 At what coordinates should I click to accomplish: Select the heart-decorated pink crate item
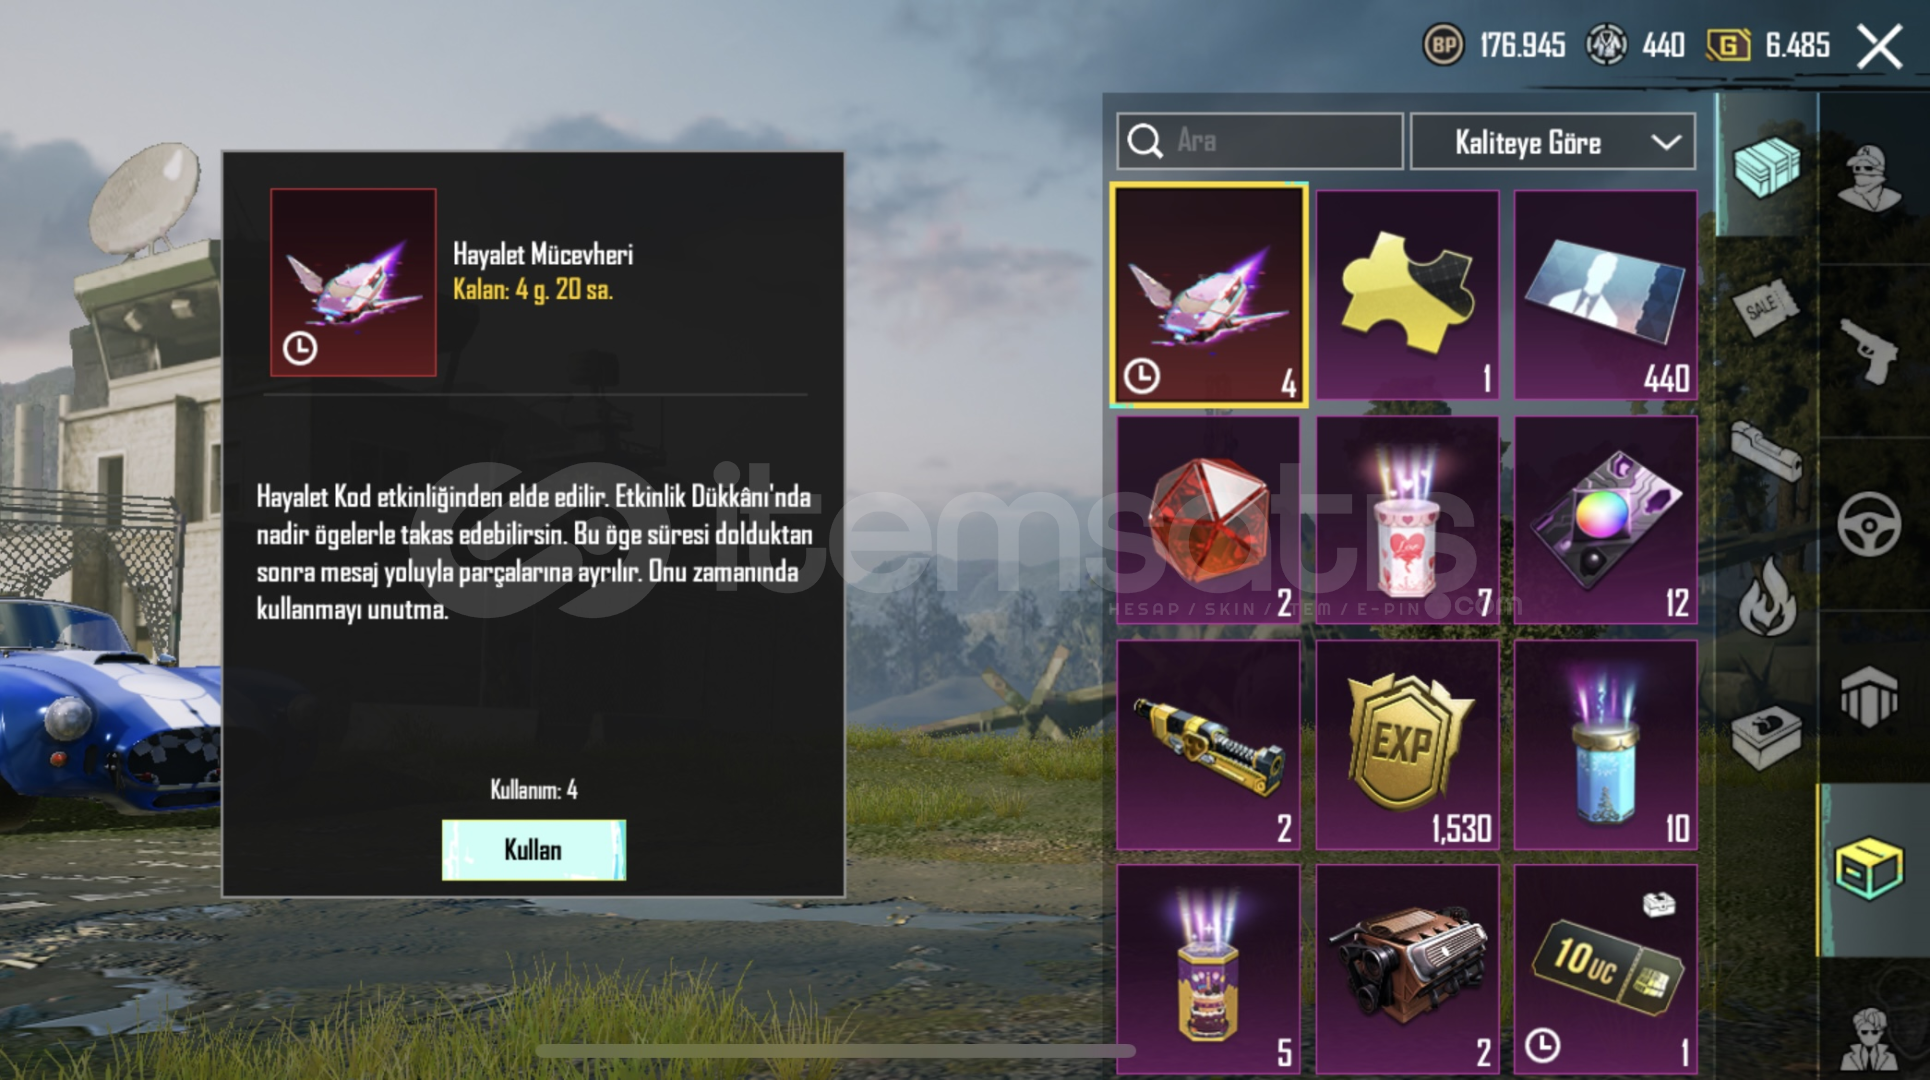pos(1407,520)
